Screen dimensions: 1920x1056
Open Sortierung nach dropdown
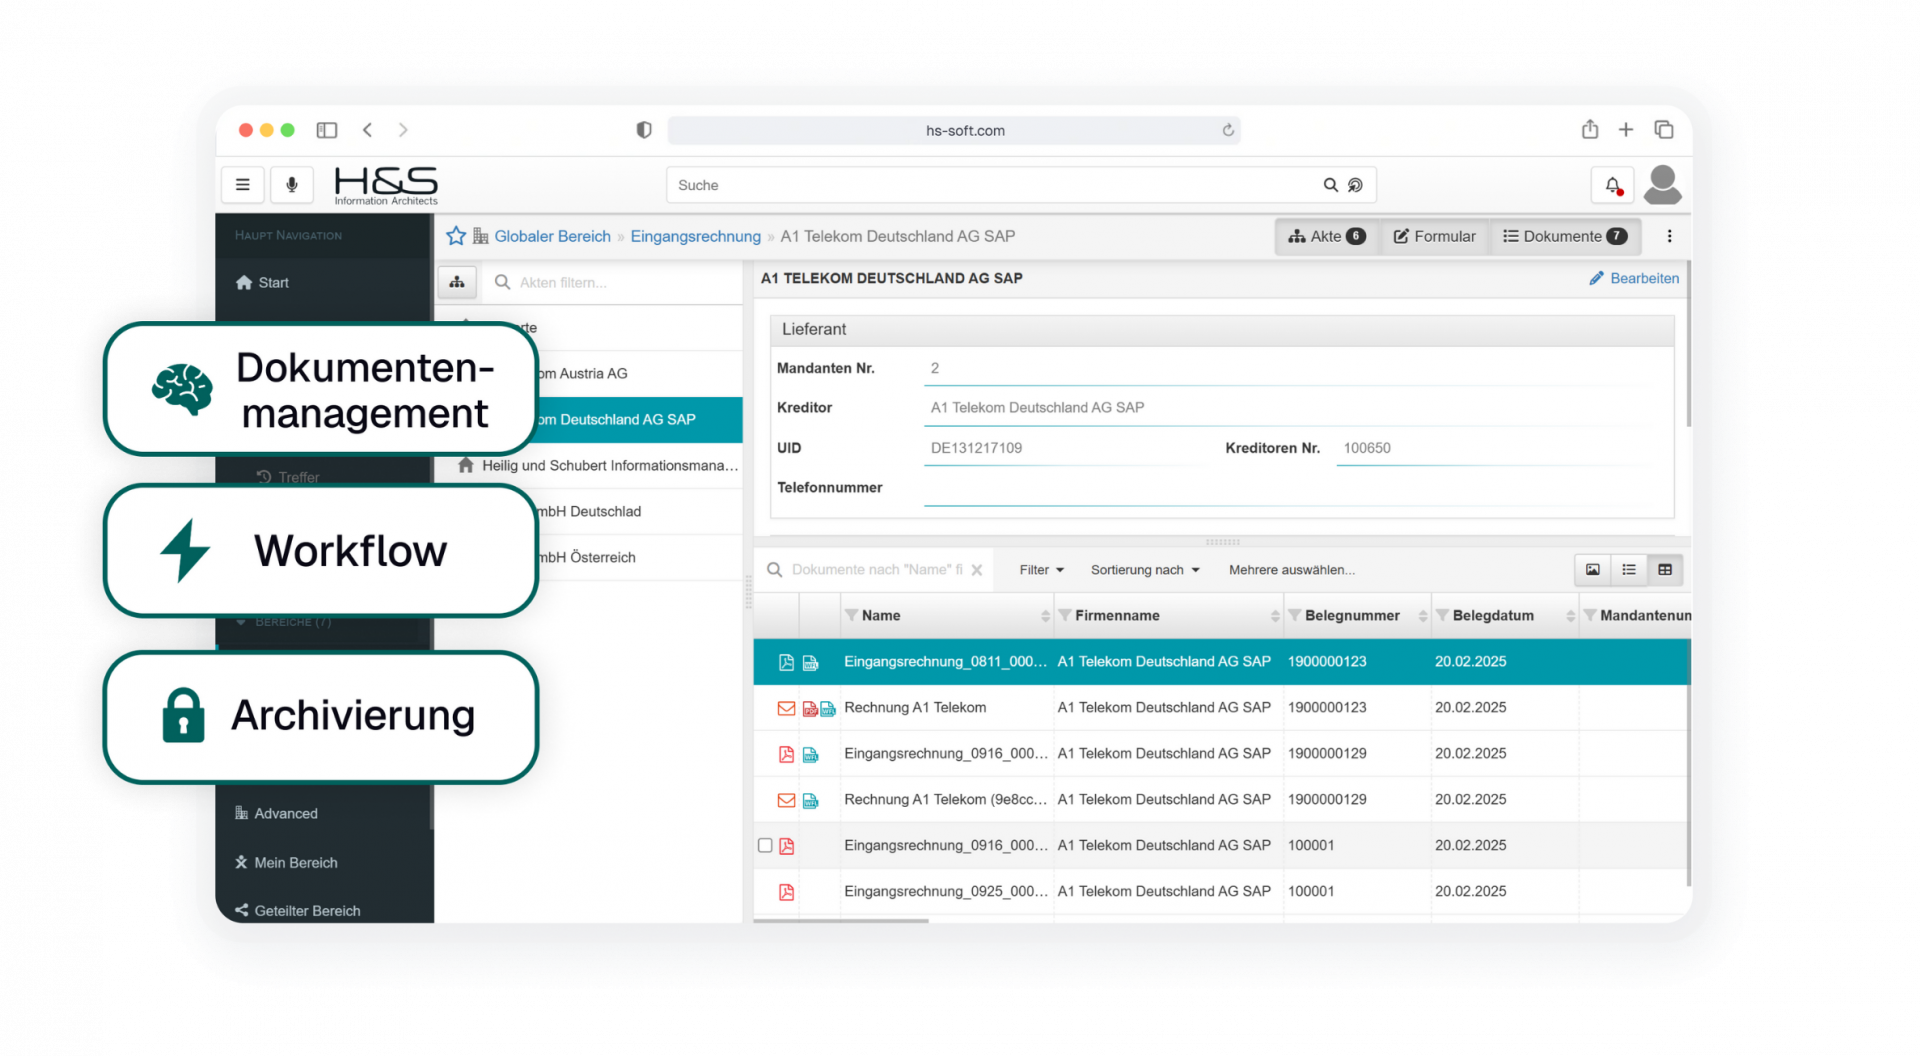[x=1145, y=570]
